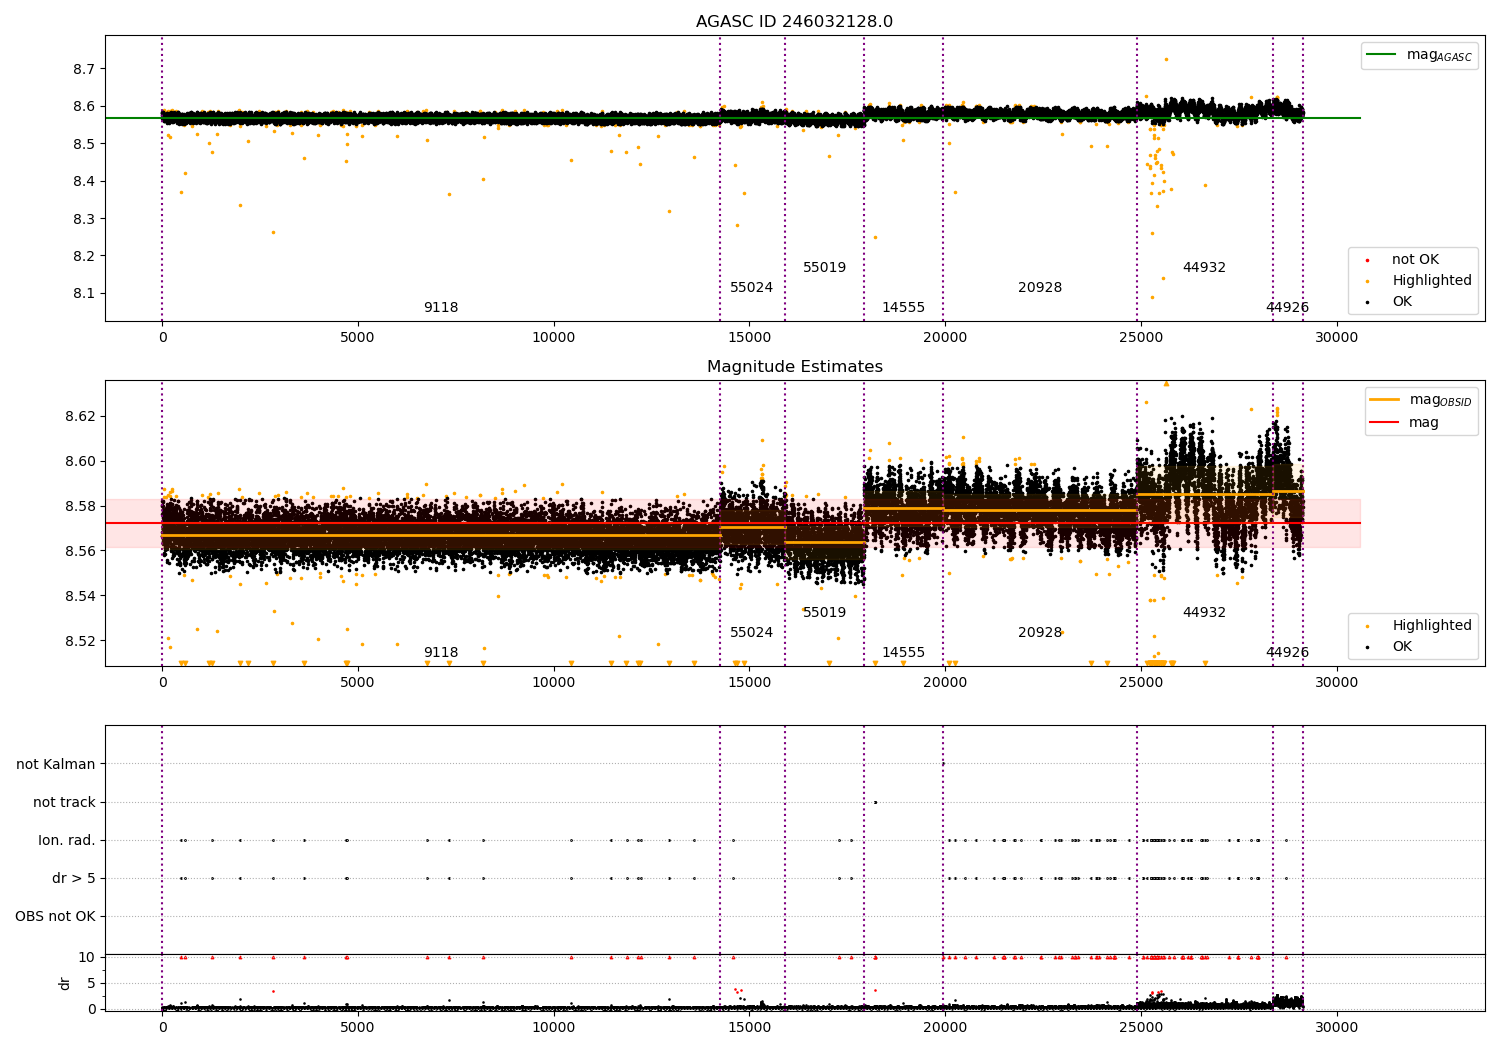1500x1050 pixels.
Task: Click the rotated 'dr' axis label
Action: click(65, 983)
